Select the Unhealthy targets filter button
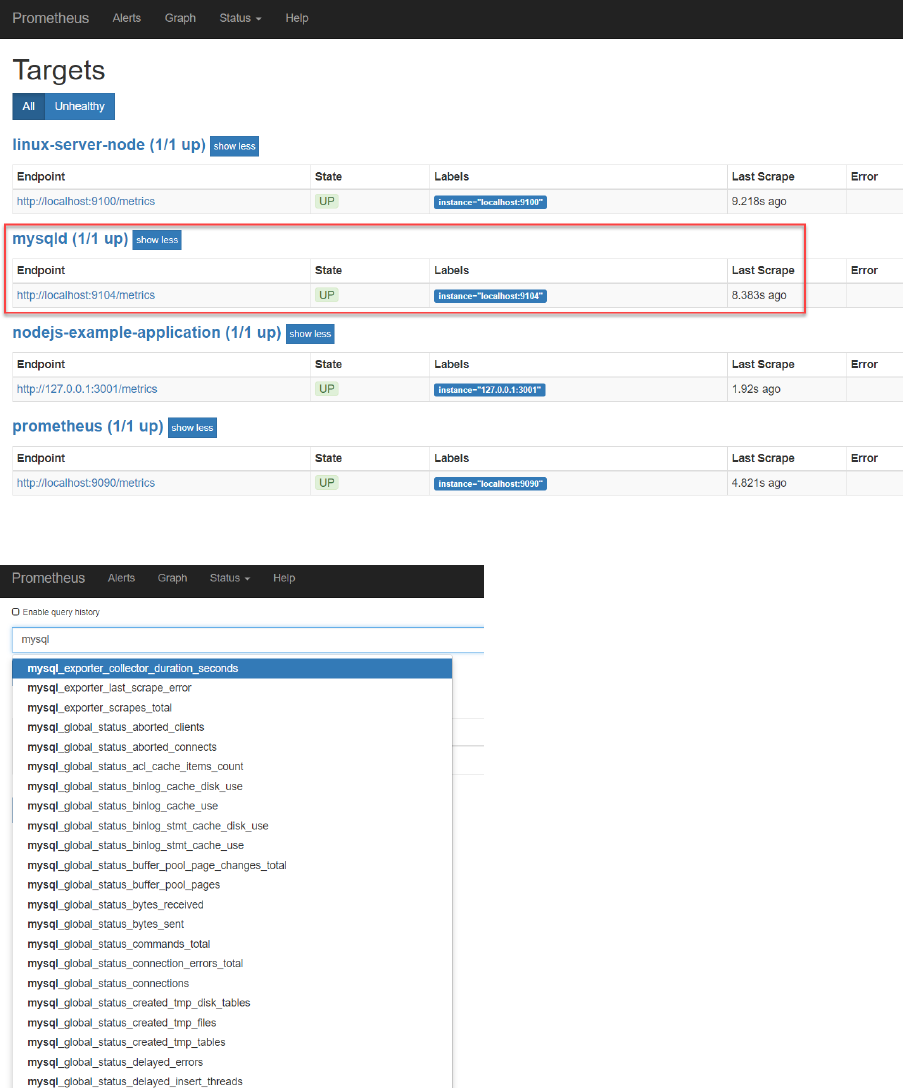The image size is (903, 1088). tap(80, 106)
